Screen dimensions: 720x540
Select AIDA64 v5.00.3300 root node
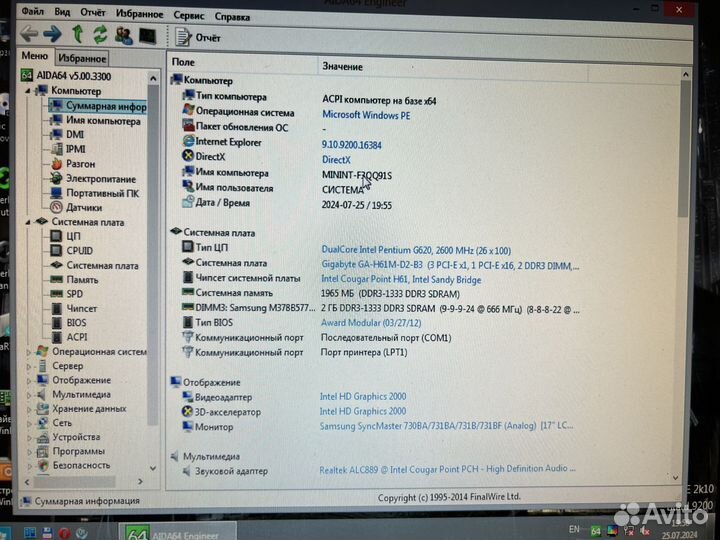[x=67, y=76]
